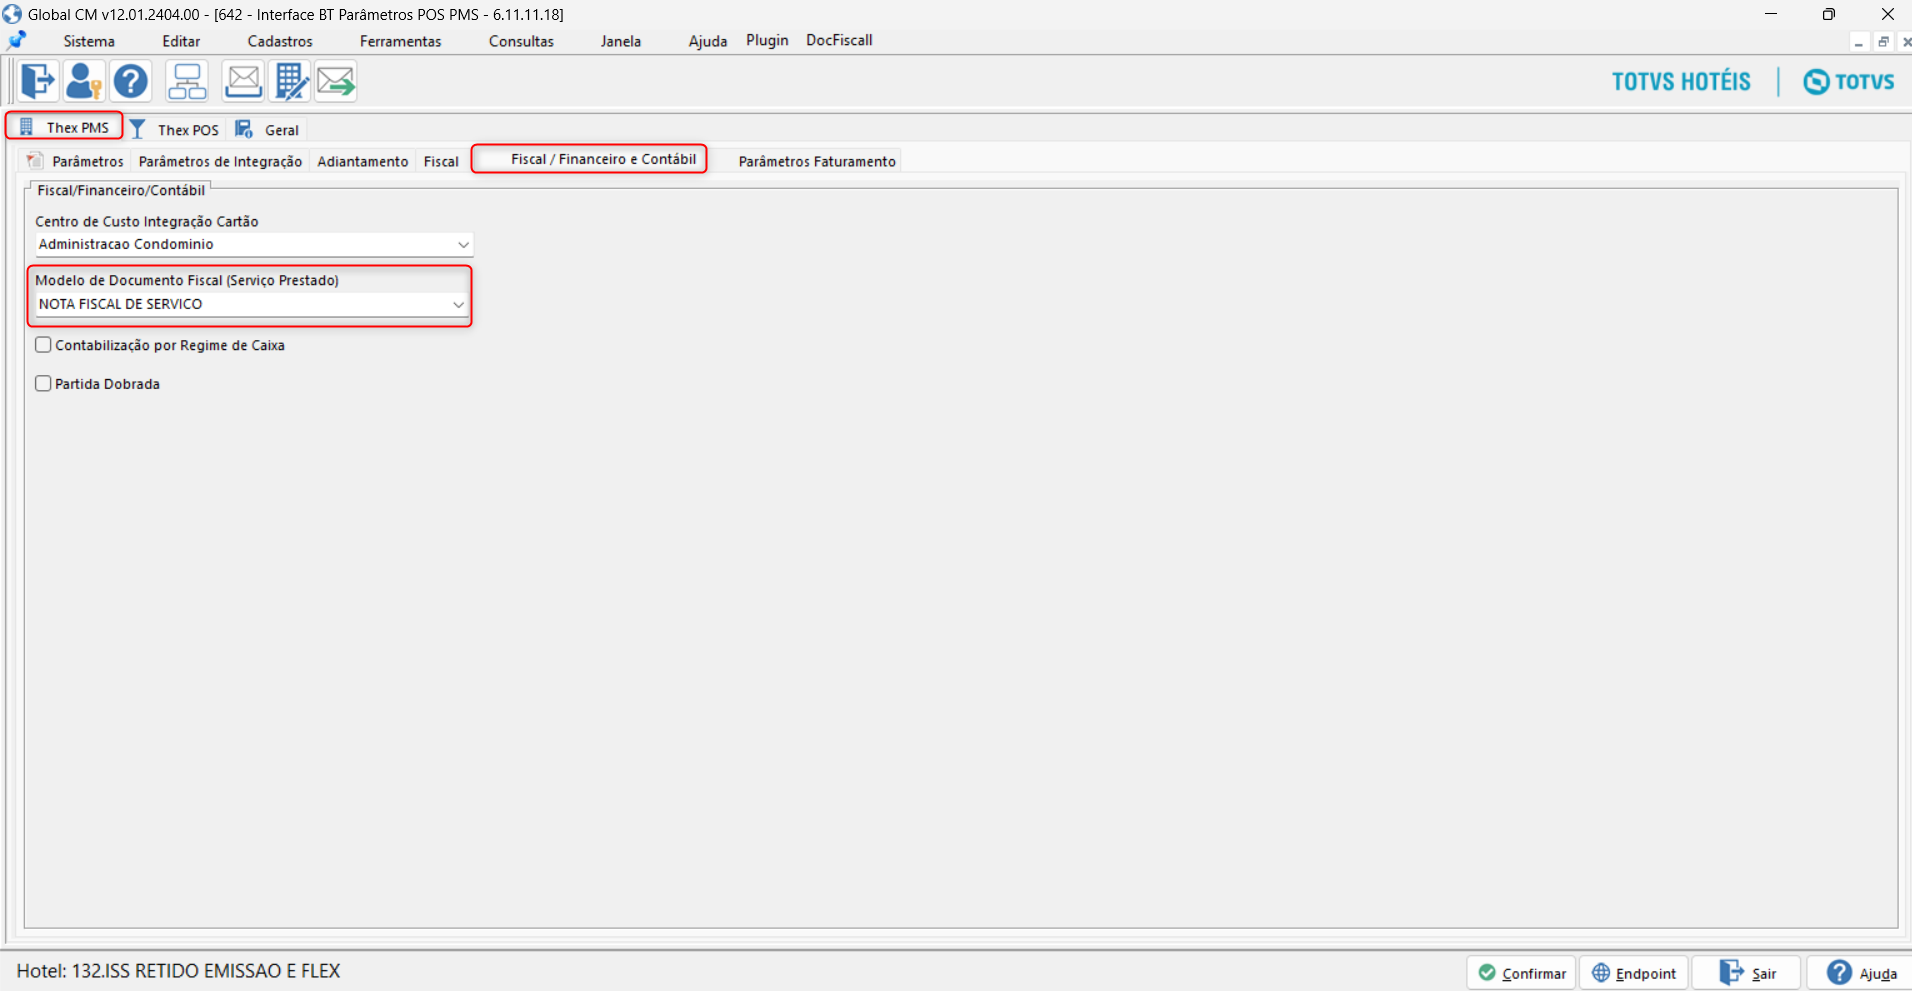Open the Cadastros menu
The image size is (1912, 991).
pyautogui.click(x=280, y=41)
